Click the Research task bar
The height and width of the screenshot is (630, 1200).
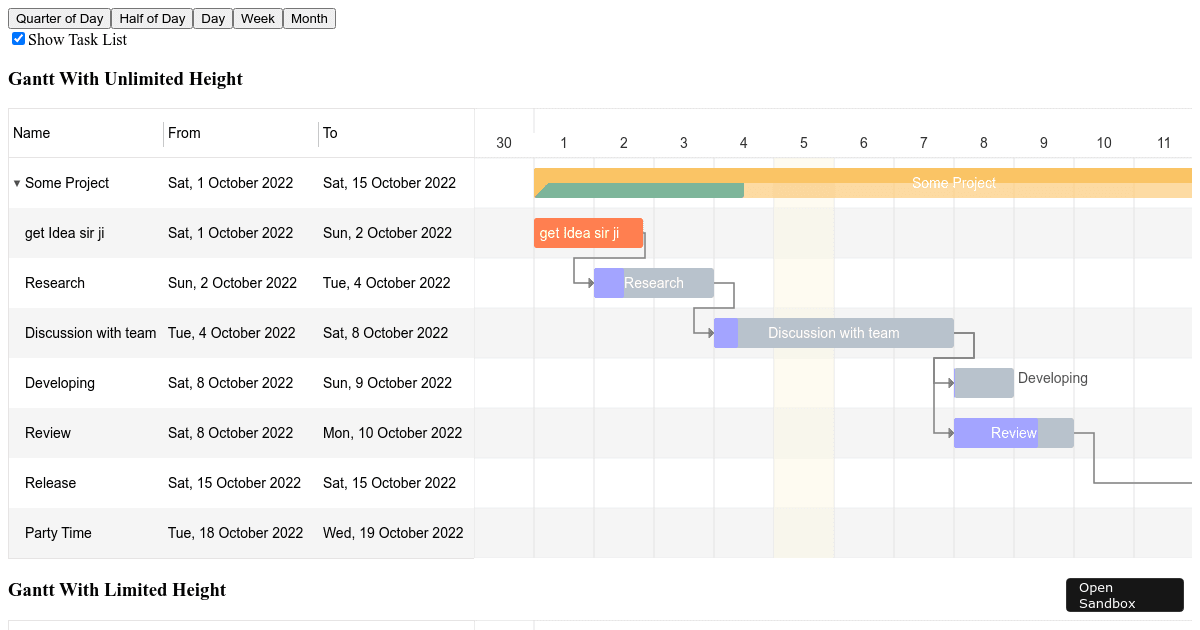tap(655, 283)
